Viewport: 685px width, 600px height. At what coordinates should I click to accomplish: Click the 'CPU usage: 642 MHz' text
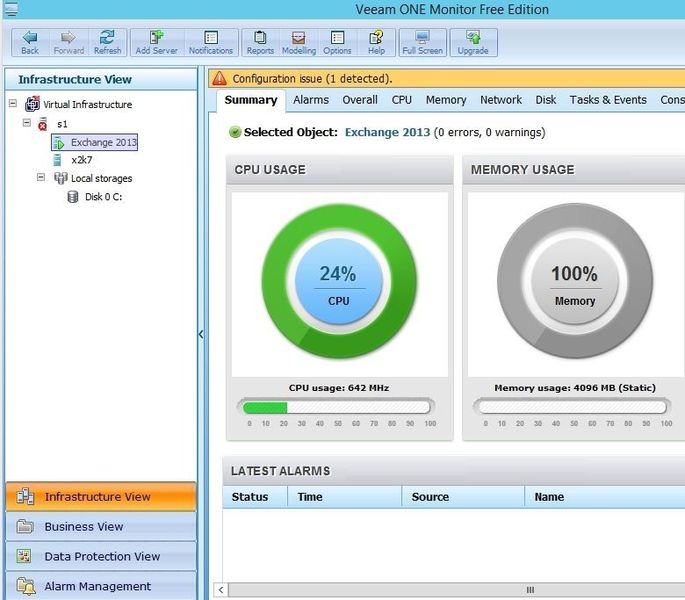click(339, 388)
